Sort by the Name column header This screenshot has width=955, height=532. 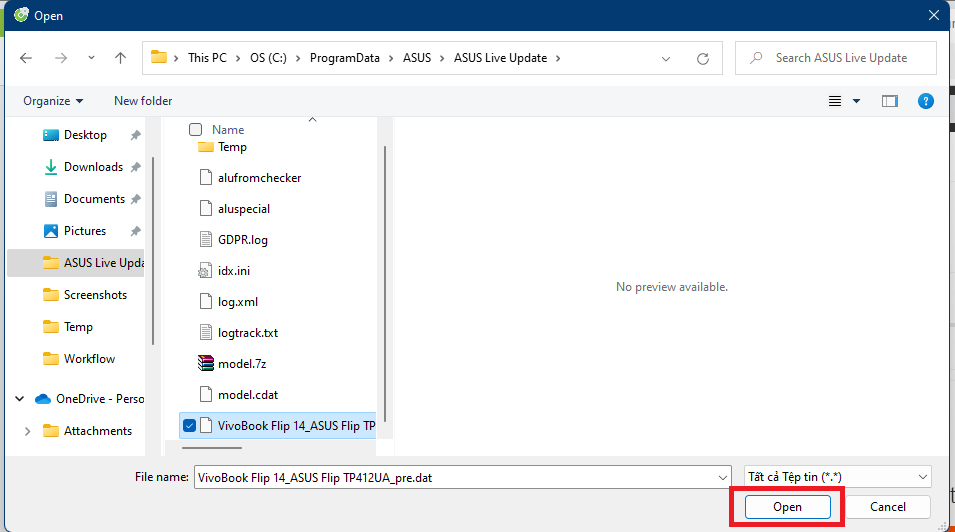(x=228, y=130)
